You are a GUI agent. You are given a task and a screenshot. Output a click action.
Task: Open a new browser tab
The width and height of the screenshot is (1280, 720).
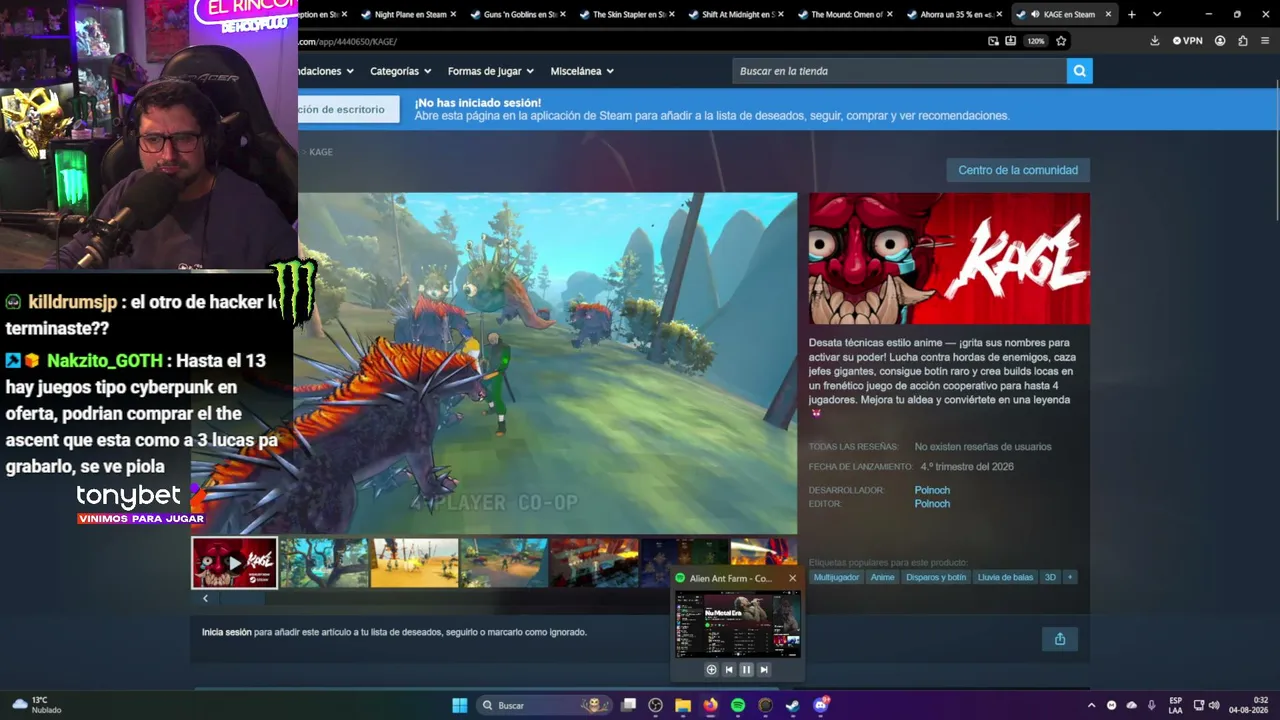(1132, 14)
